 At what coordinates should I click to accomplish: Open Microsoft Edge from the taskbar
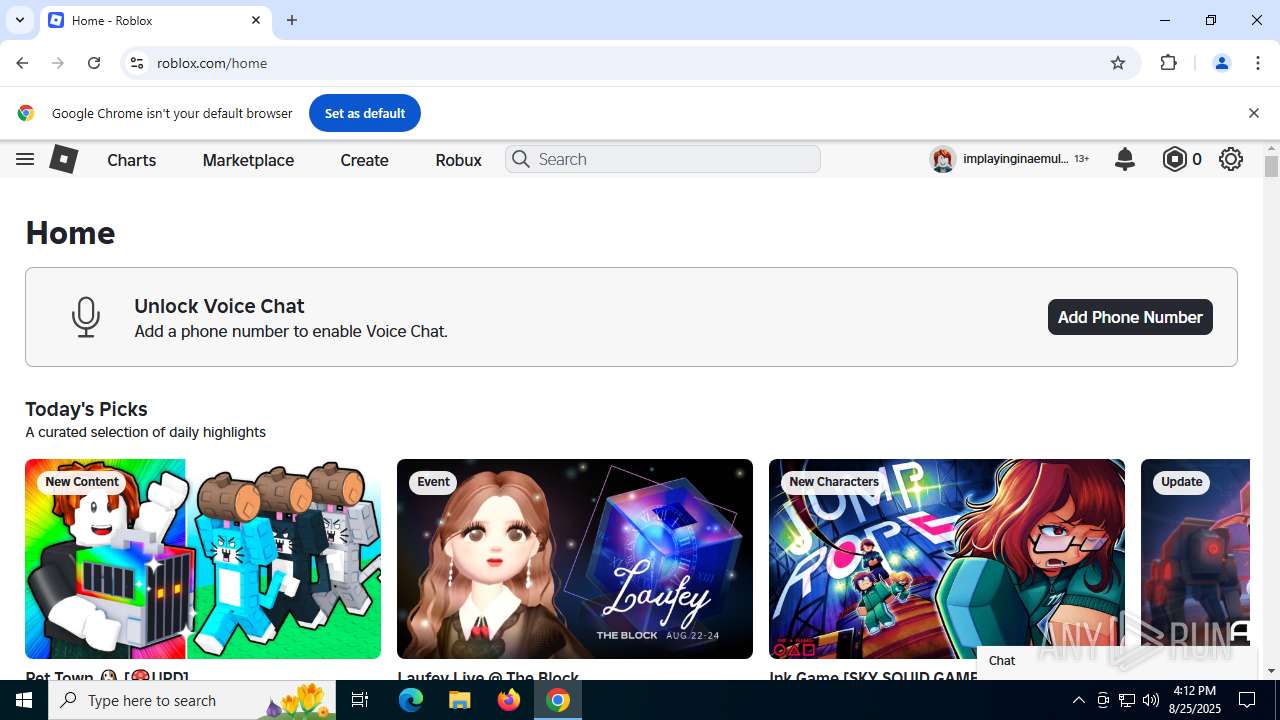(x=411, y=700)
